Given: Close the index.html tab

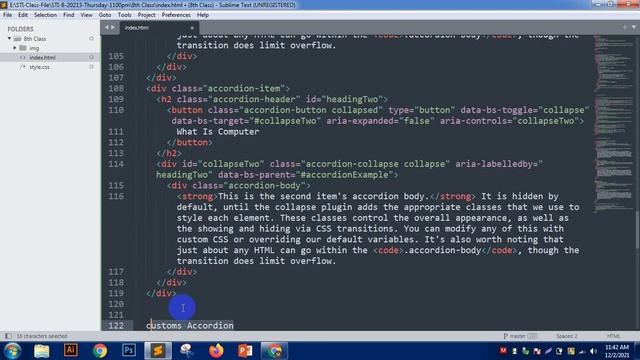Looking at the screenshot, I should tap(192, 28).
